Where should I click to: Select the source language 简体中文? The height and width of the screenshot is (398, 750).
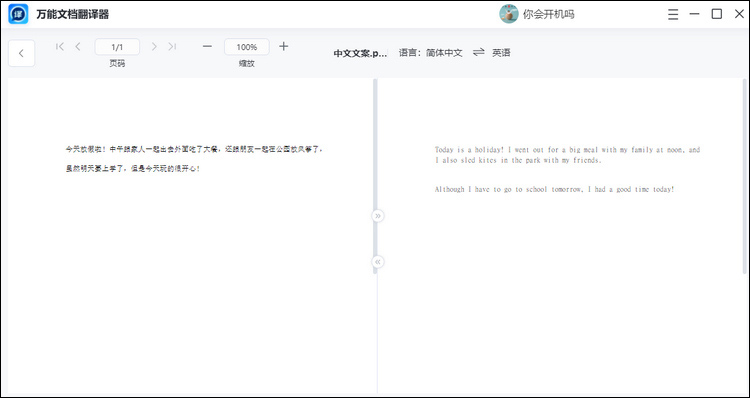point(444,53)
